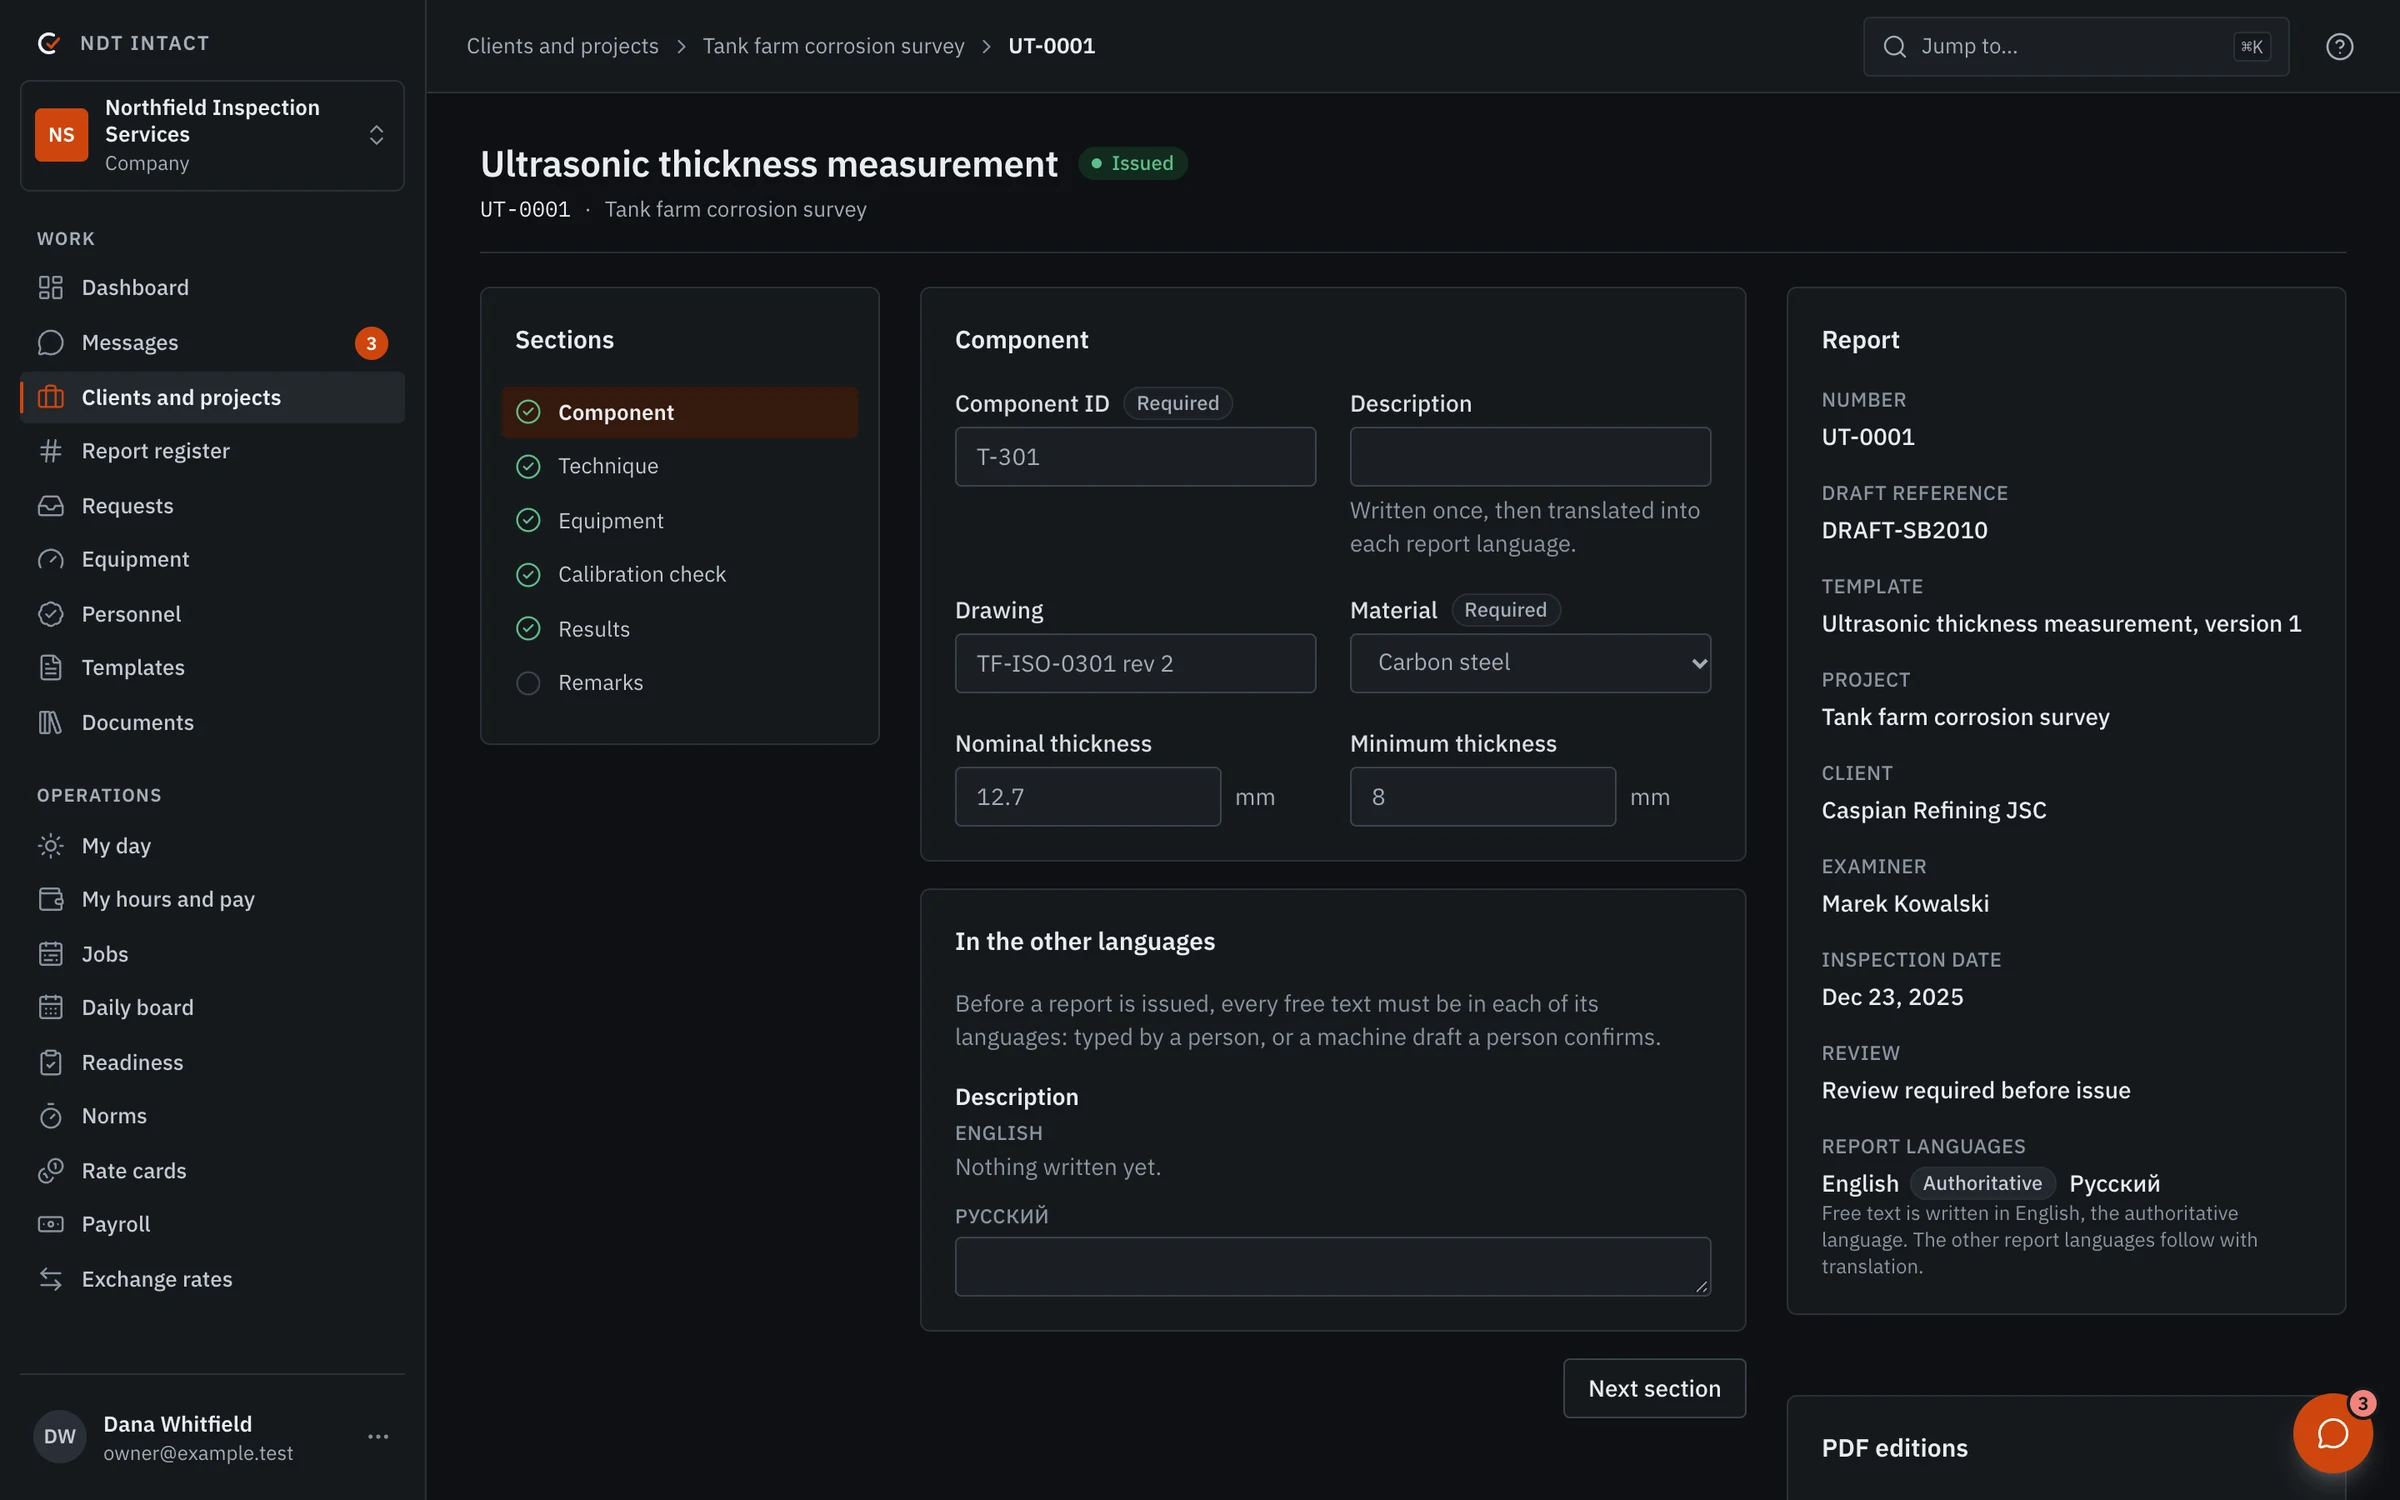Click the Русский description textarea
Image resolution: width=2400 pixels, height=1500 pixels.
pyautogui.click(x=1333, y=1267)
